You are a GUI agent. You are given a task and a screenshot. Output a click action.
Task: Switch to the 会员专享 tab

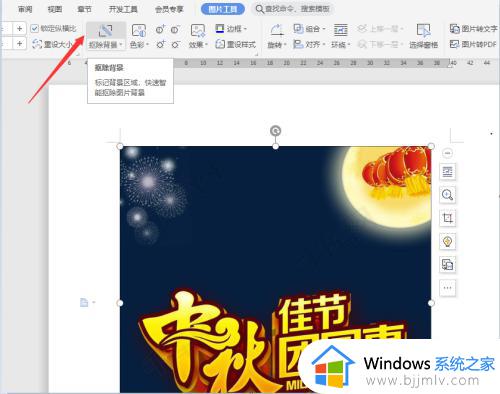point(169,9)
